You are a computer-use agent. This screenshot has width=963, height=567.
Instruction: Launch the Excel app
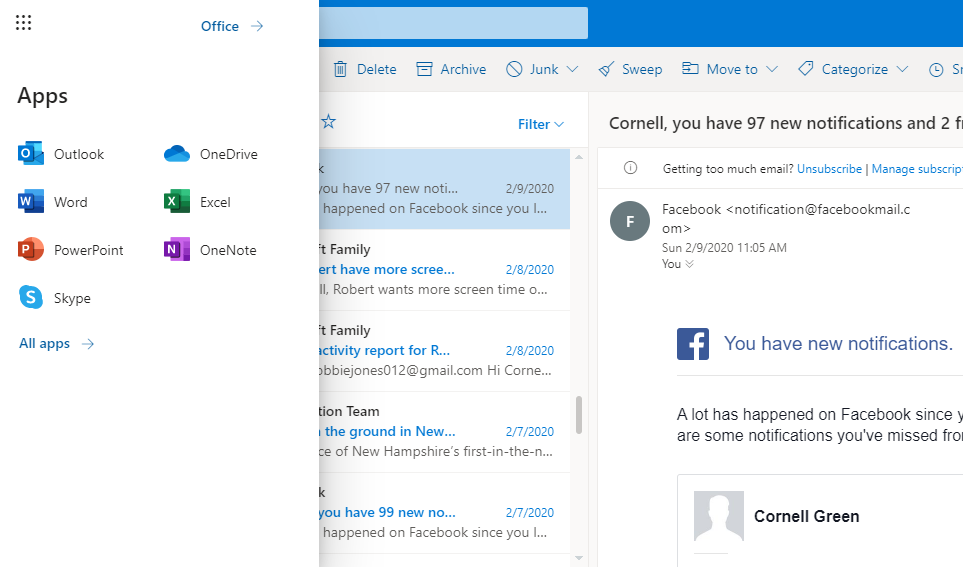pos(198,201)
